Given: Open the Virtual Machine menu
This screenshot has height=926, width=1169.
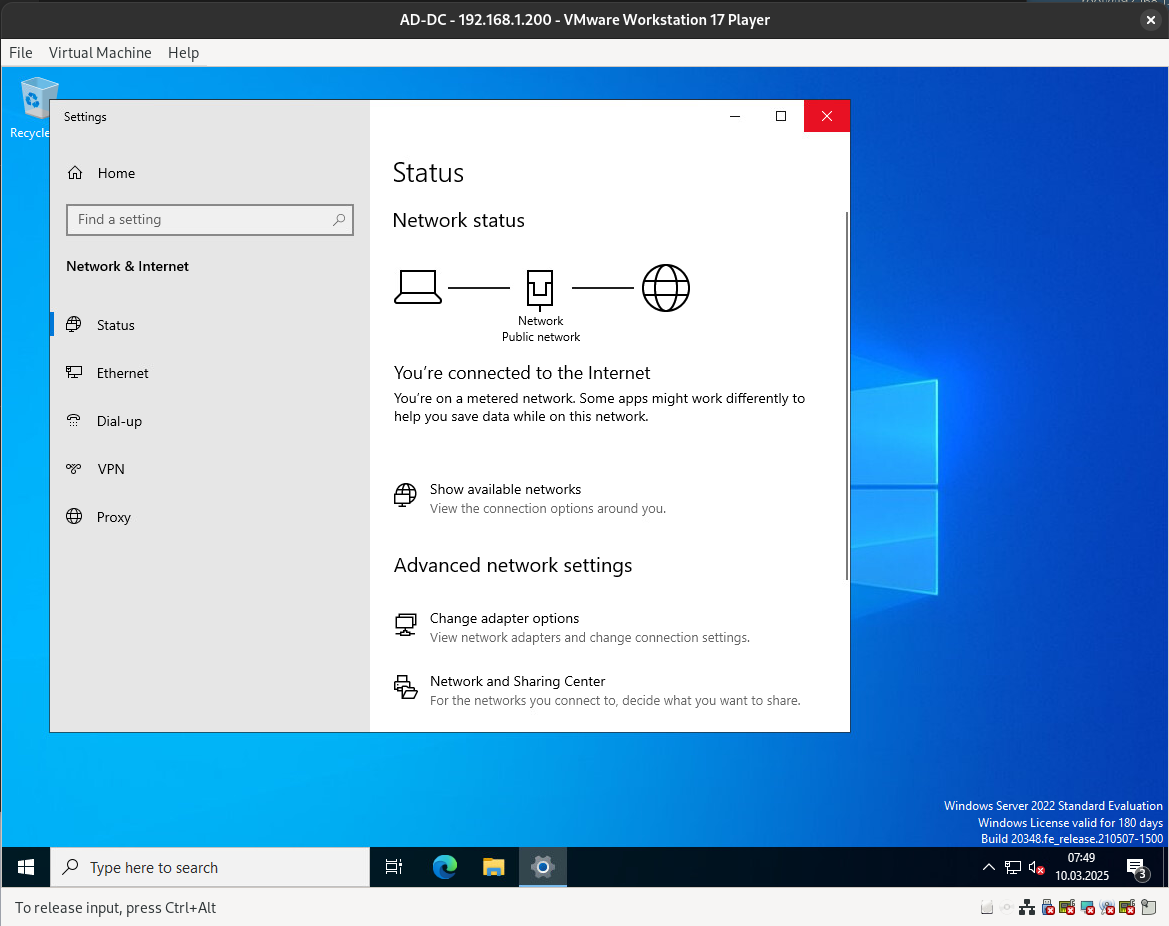Looking at the screenshot, I should click(x=100, y=53).
